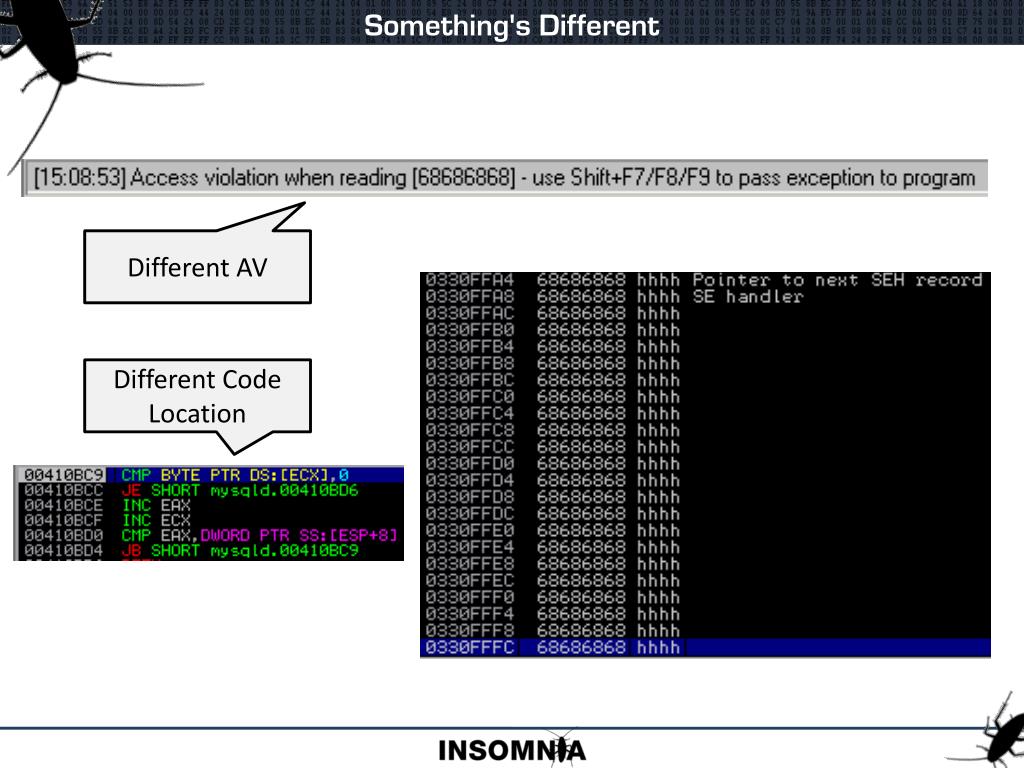Click the INSOMNIA logo in footer
Screen dimensions: 1024x768
(x=513, y=750)
